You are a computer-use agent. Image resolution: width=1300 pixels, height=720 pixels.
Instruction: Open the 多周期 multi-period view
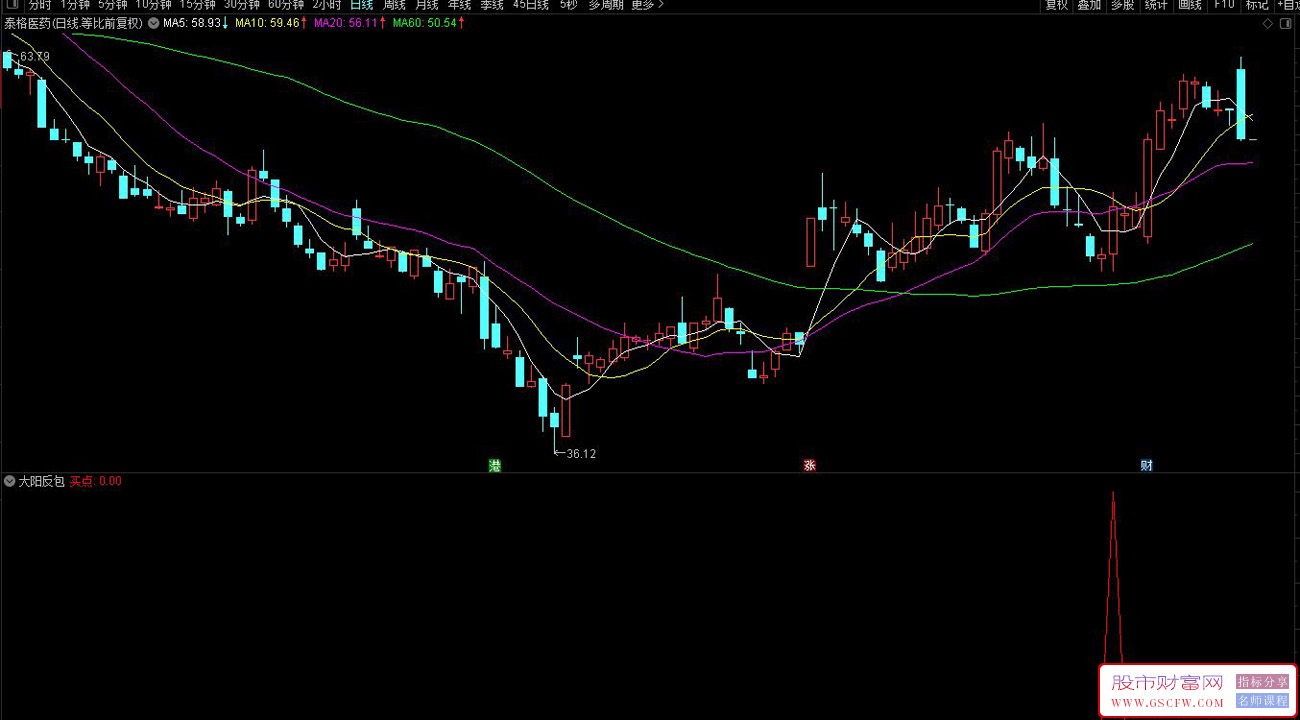606,5
